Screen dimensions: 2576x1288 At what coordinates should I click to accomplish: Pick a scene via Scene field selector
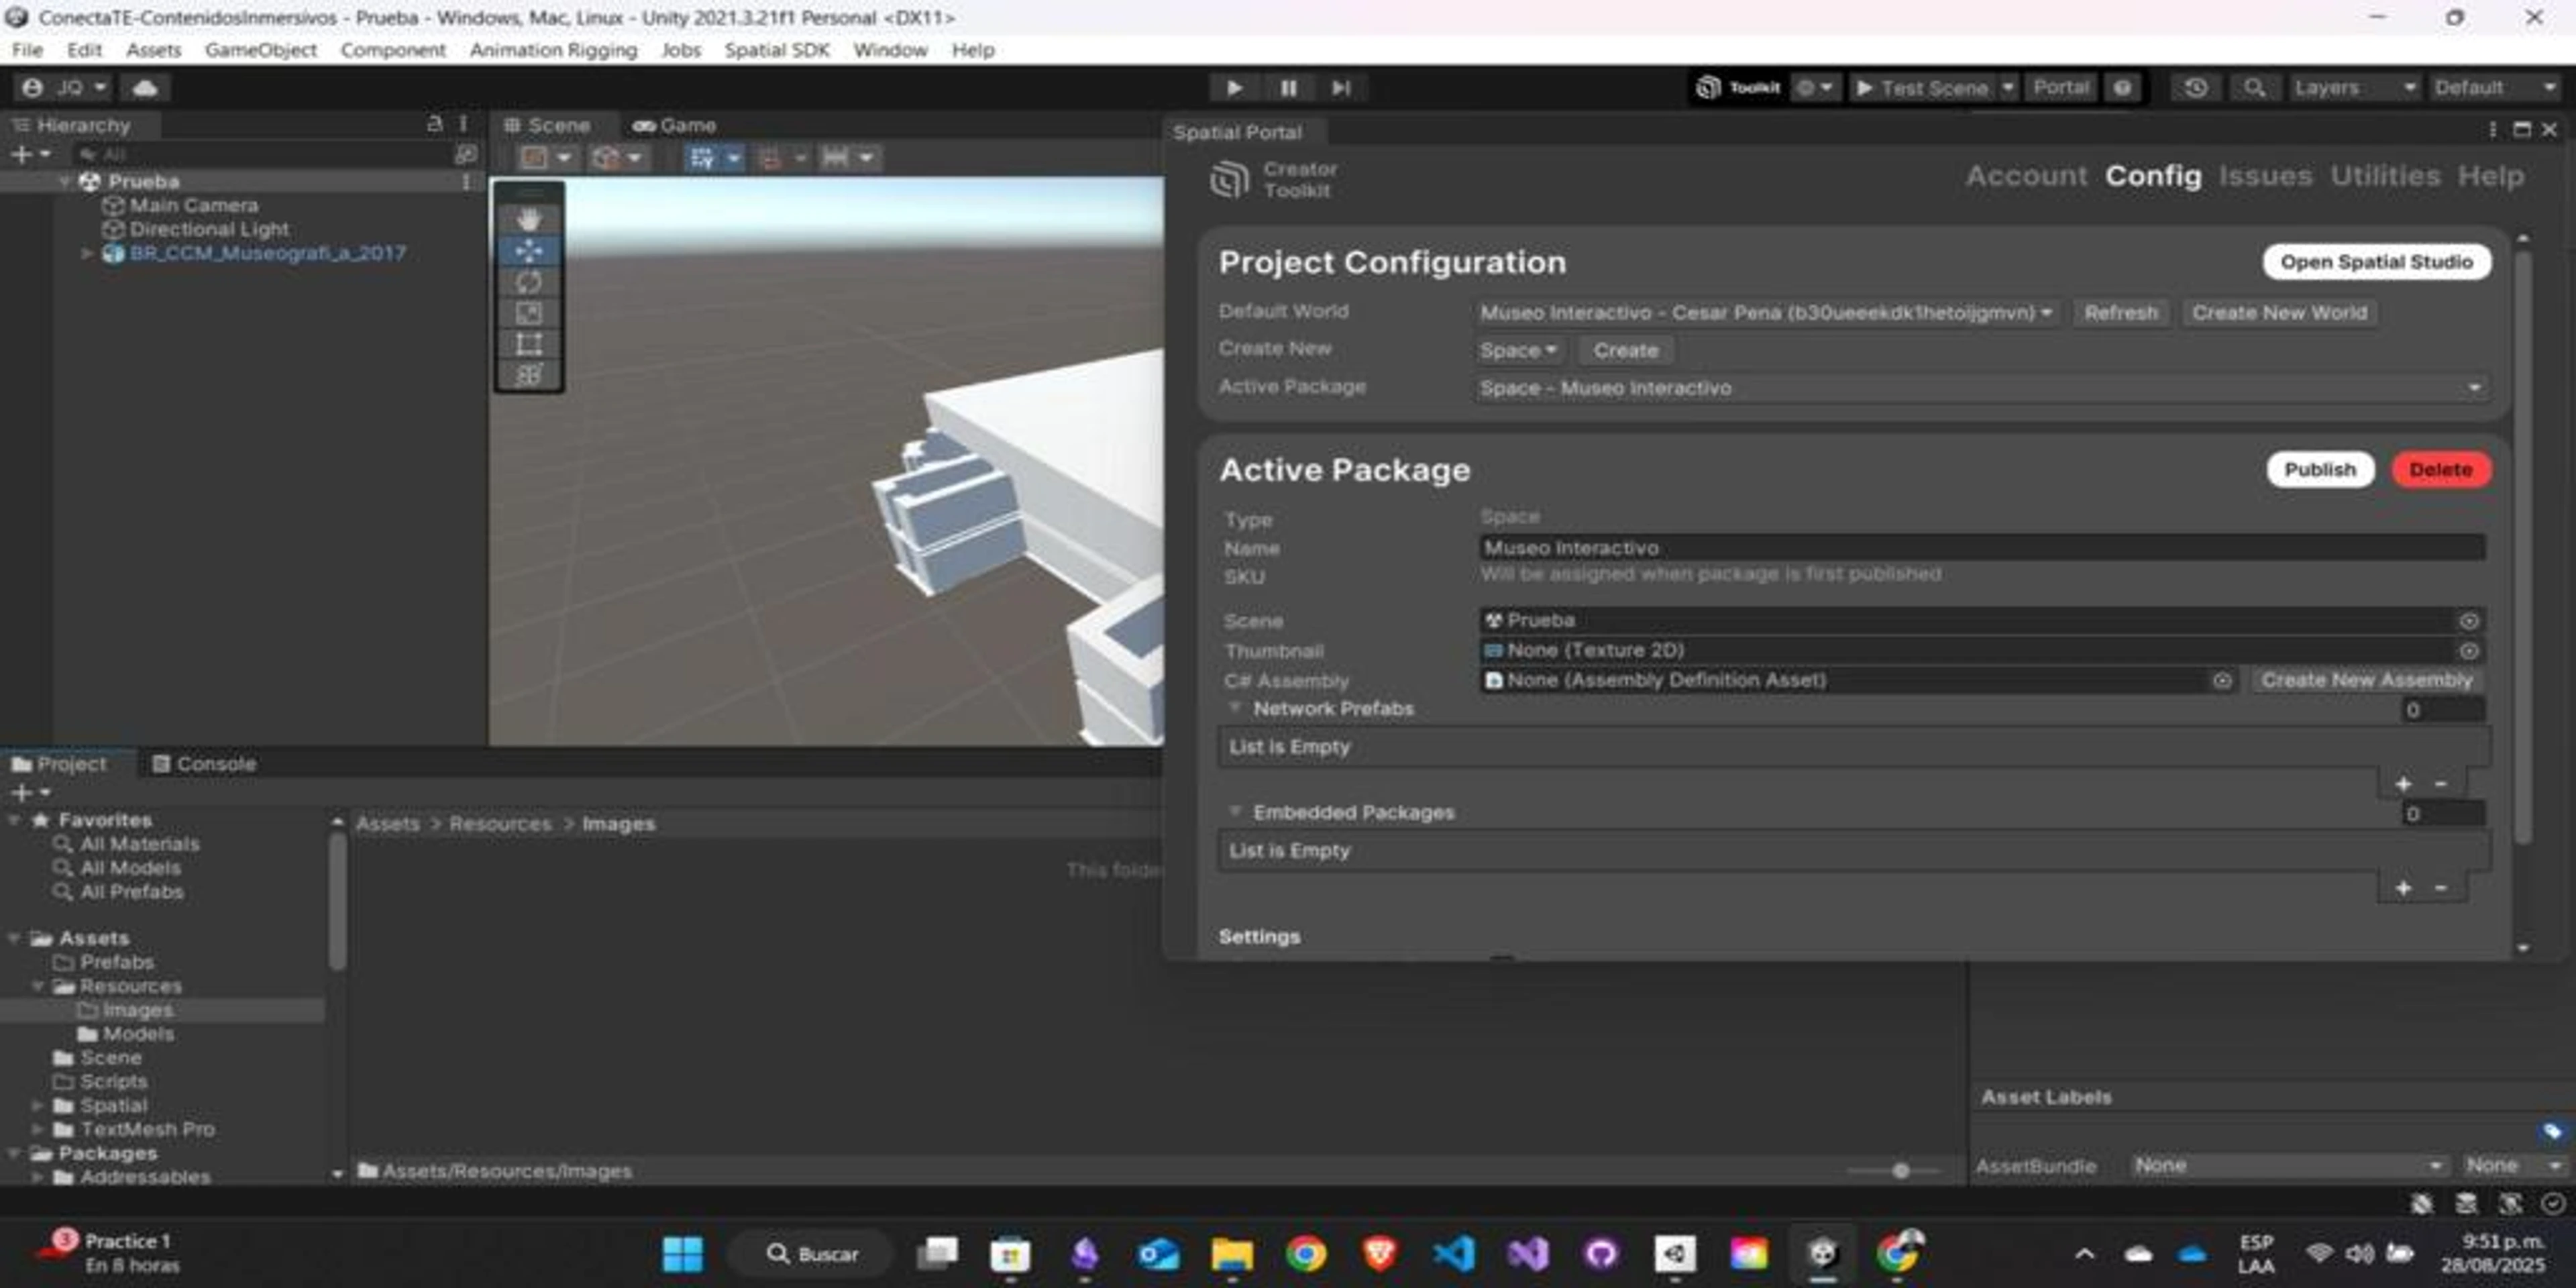click(2468, 621)
